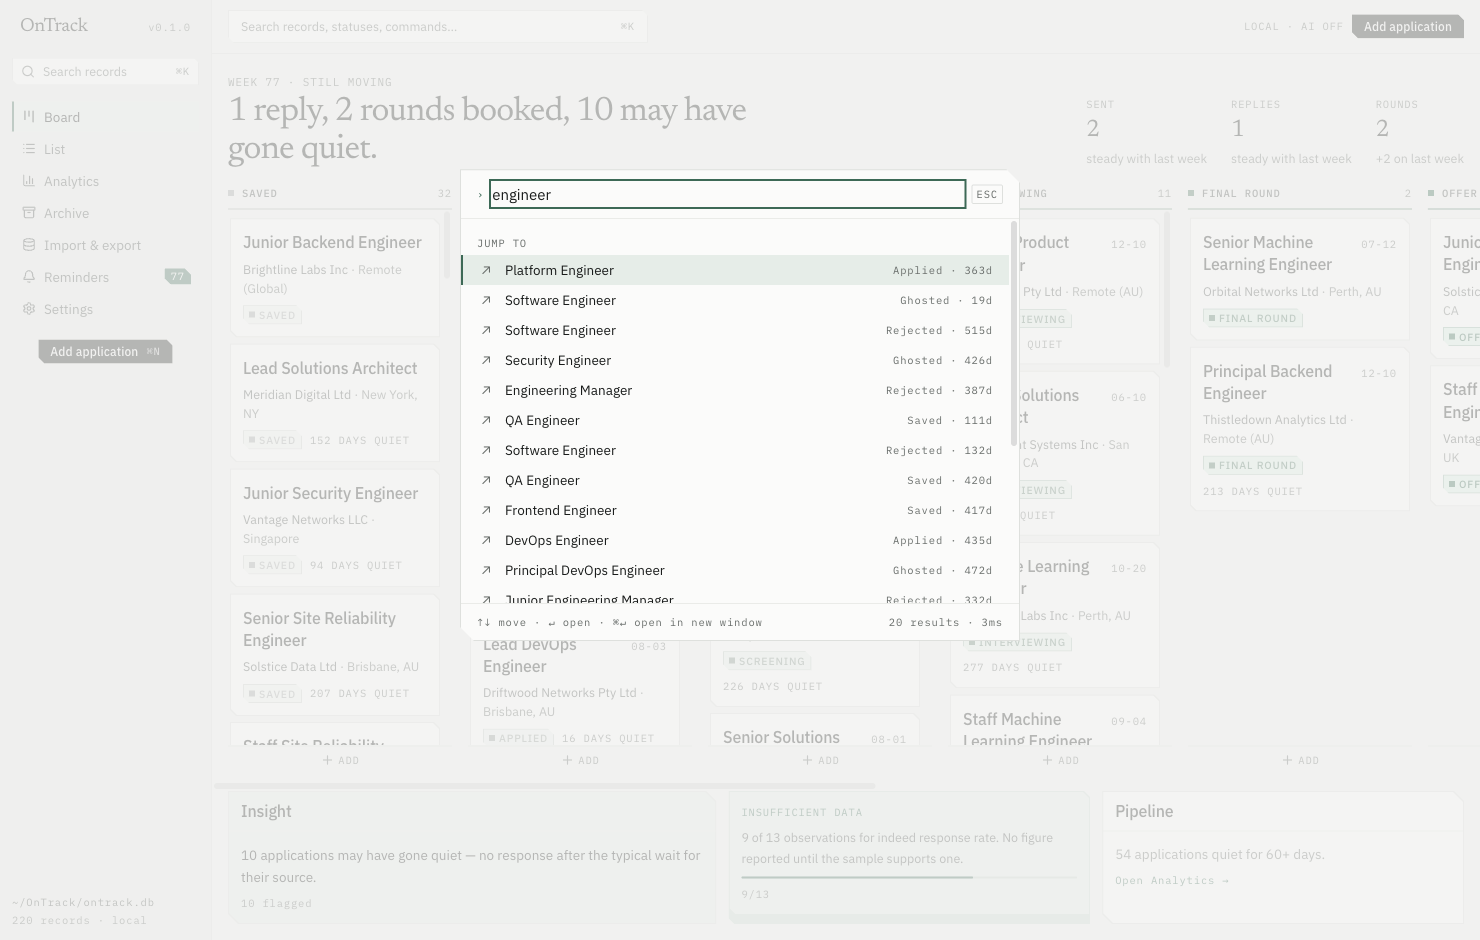
Task: Click the arrow icon beside Platform Engineer
Action: 486,270
